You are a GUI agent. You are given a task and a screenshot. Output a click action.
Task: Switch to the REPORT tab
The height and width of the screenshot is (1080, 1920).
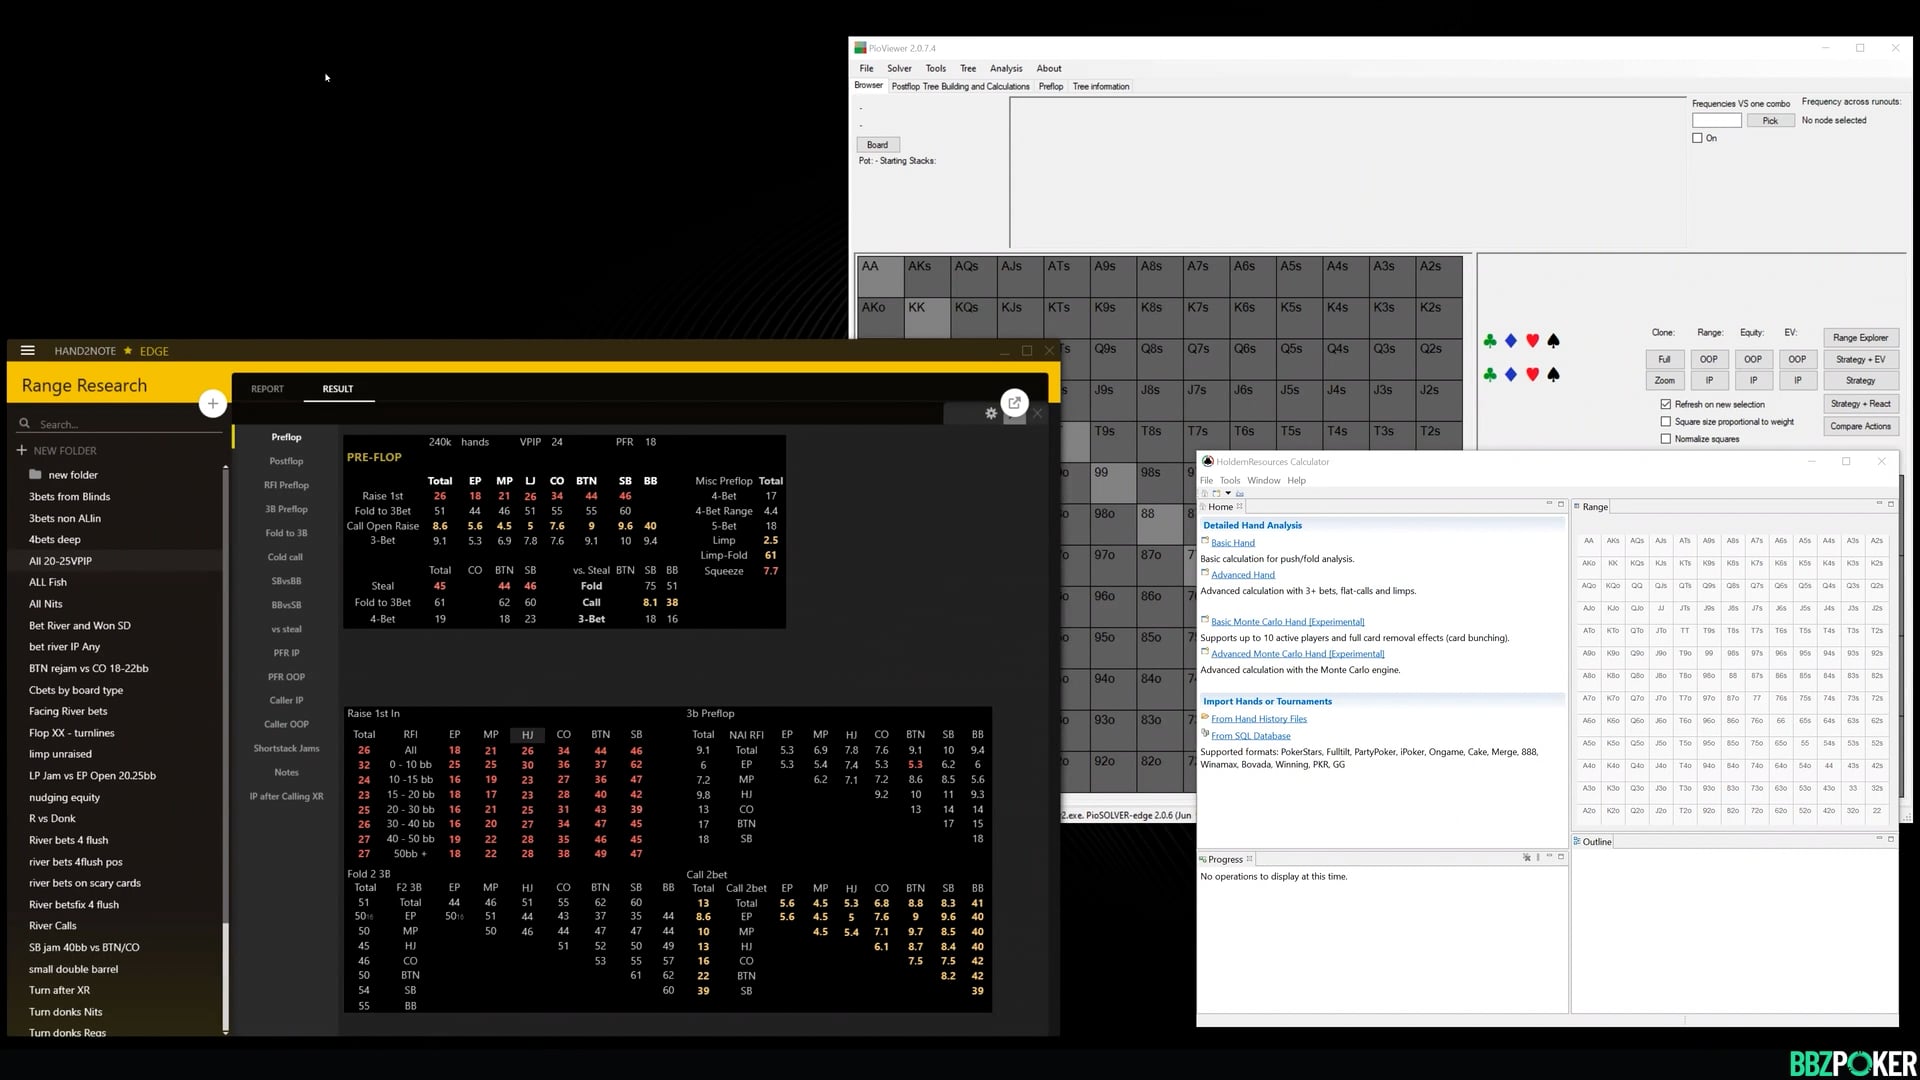coord(267,389)
